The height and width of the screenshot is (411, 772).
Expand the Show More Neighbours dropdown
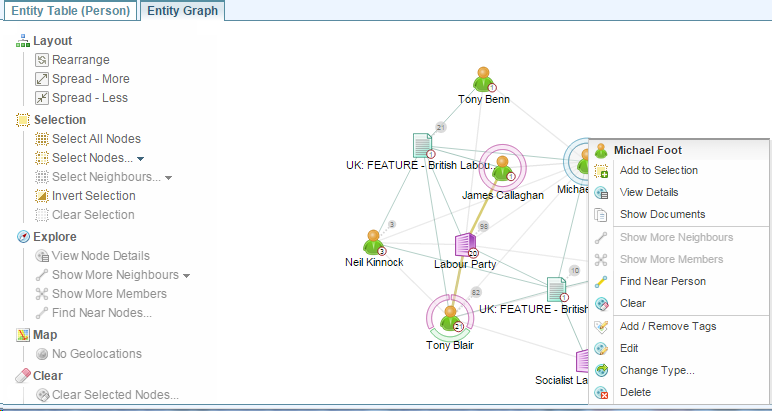[187, 275]
